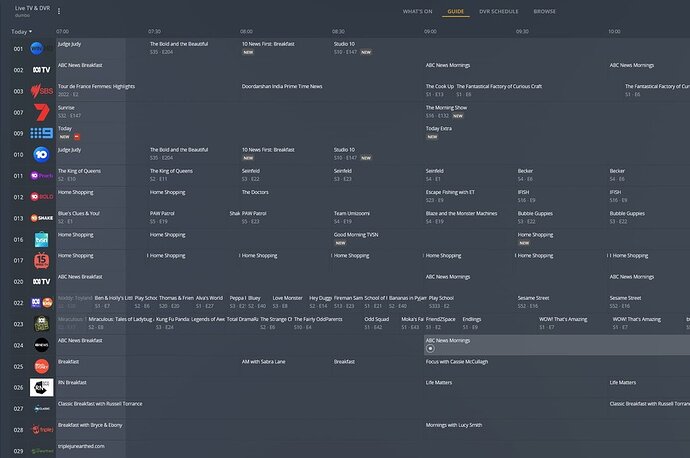Select Mornings with Lucy Smith
The image size is (690, 458).
tap(453, 425)
